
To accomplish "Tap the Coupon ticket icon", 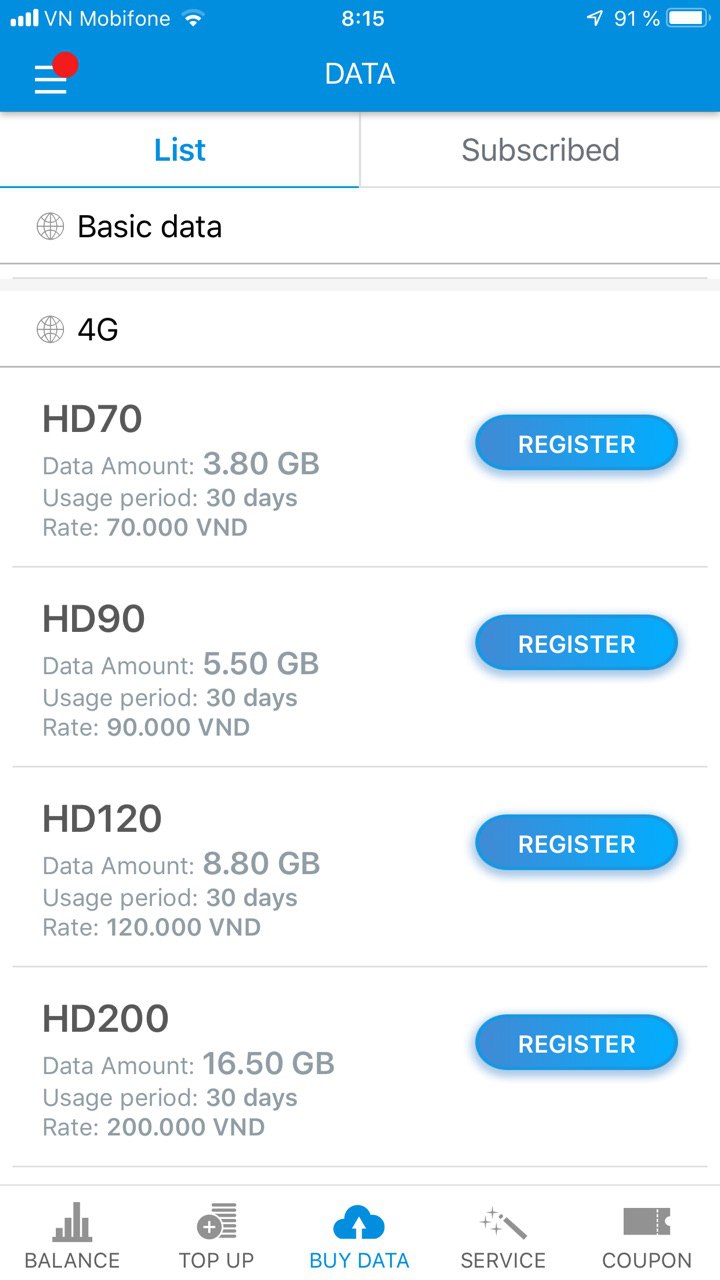I will point(647,1222).
